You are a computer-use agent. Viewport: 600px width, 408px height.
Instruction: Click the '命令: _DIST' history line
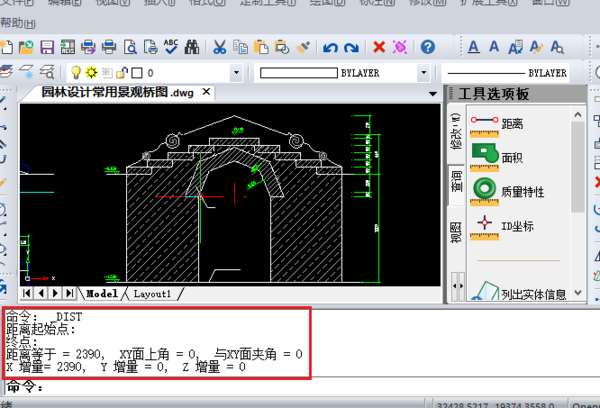click(x=44, y=317)
